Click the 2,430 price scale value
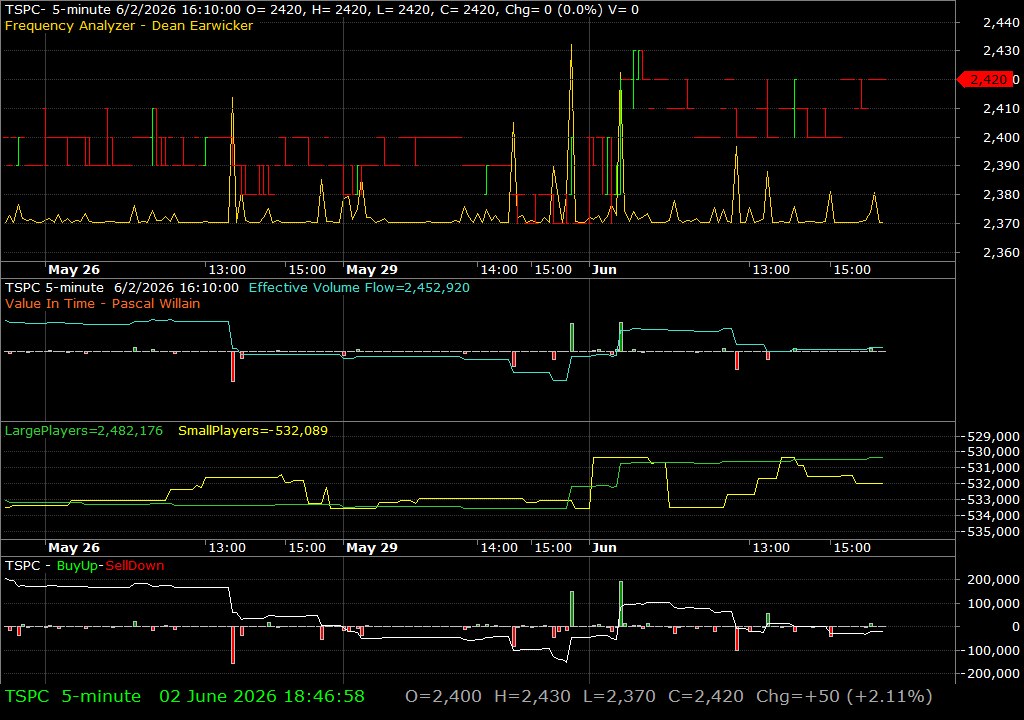Viewport: 1024px width, 720px height. [x=1001, y=51]
